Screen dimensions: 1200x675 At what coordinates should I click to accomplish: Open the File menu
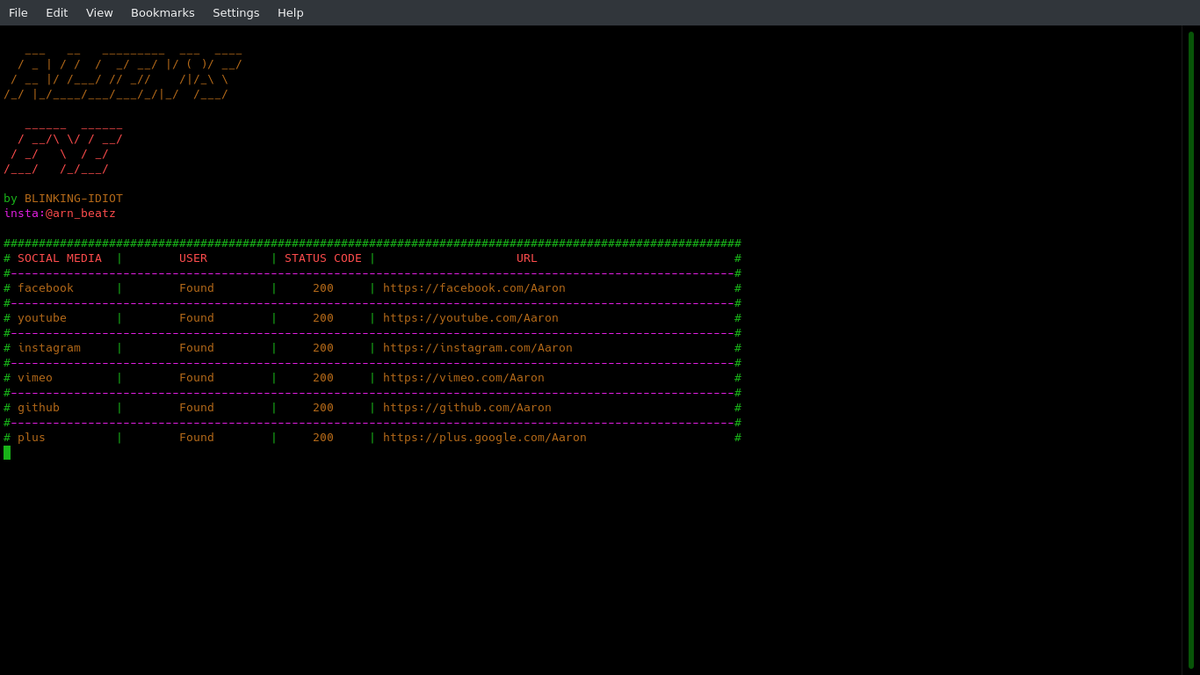18,13
